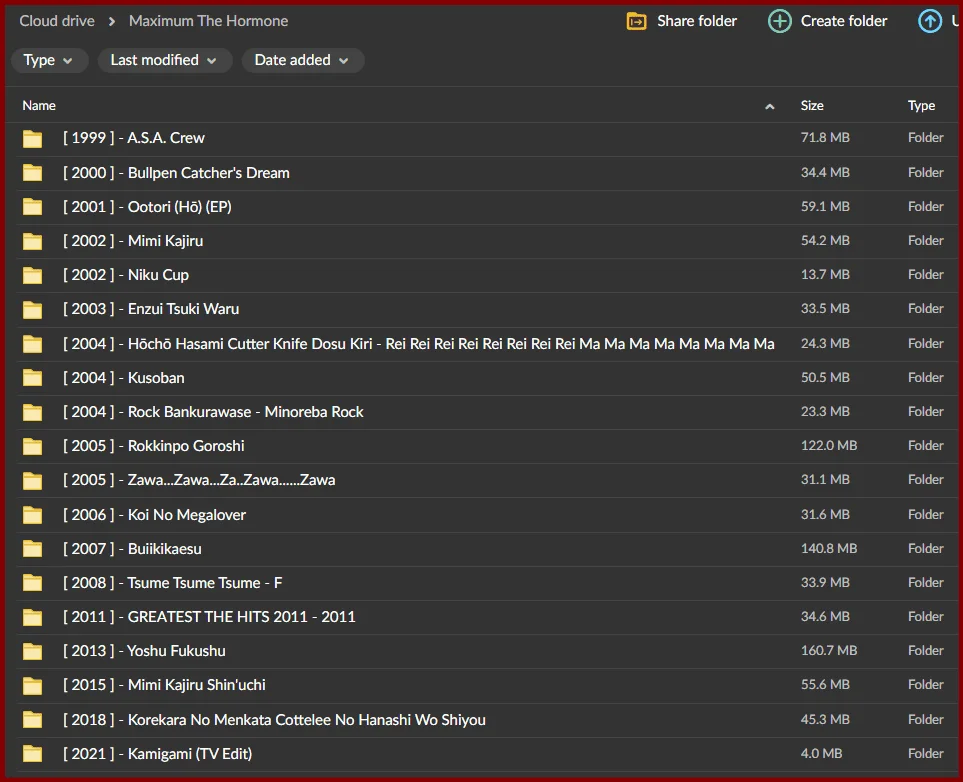Click folder icon for Kamigami (TV Edit)
This screenshot has height=782, width=963.
pyautogui.click(x=33, y=754)
